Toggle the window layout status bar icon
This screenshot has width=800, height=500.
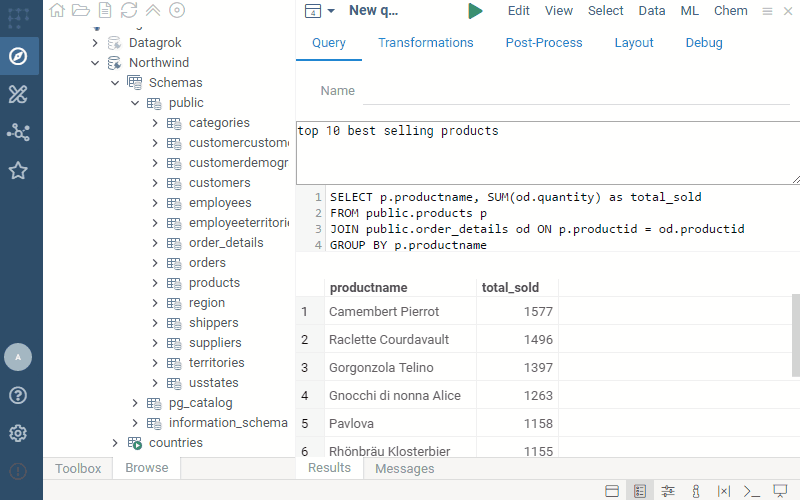(612, 491)
